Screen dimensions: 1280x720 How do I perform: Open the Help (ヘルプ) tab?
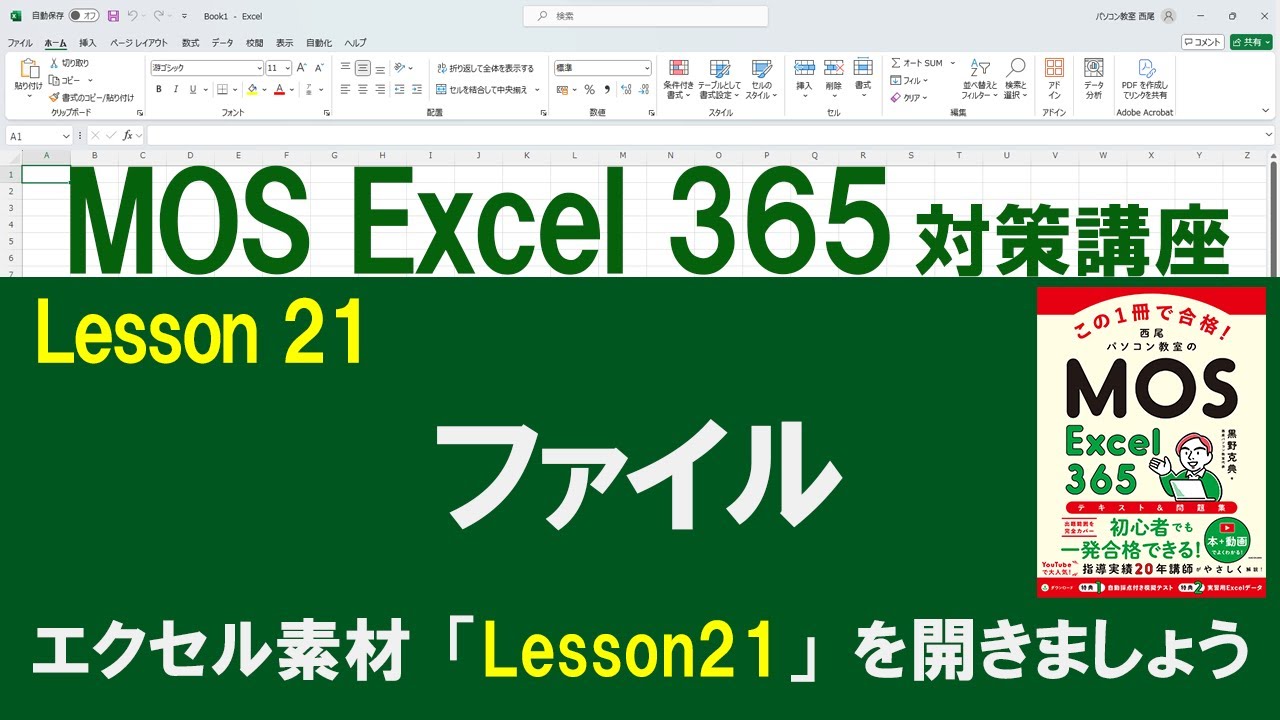(355, 43)
